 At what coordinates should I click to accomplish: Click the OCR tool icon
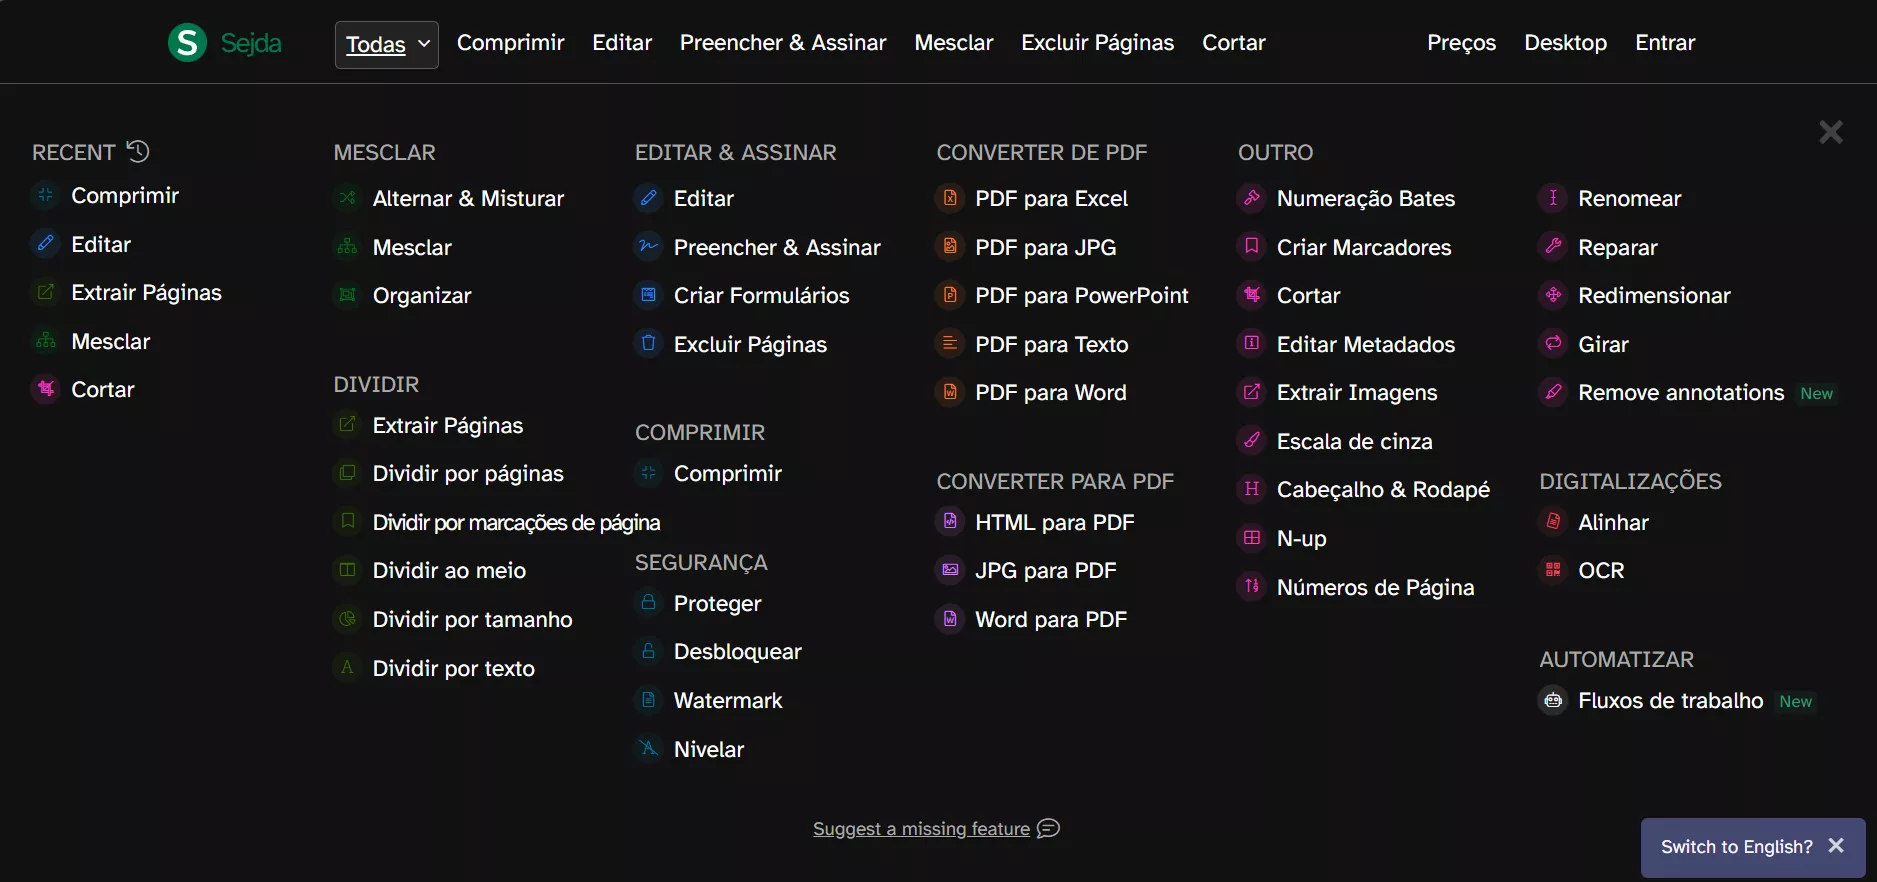coord(1553,570)
